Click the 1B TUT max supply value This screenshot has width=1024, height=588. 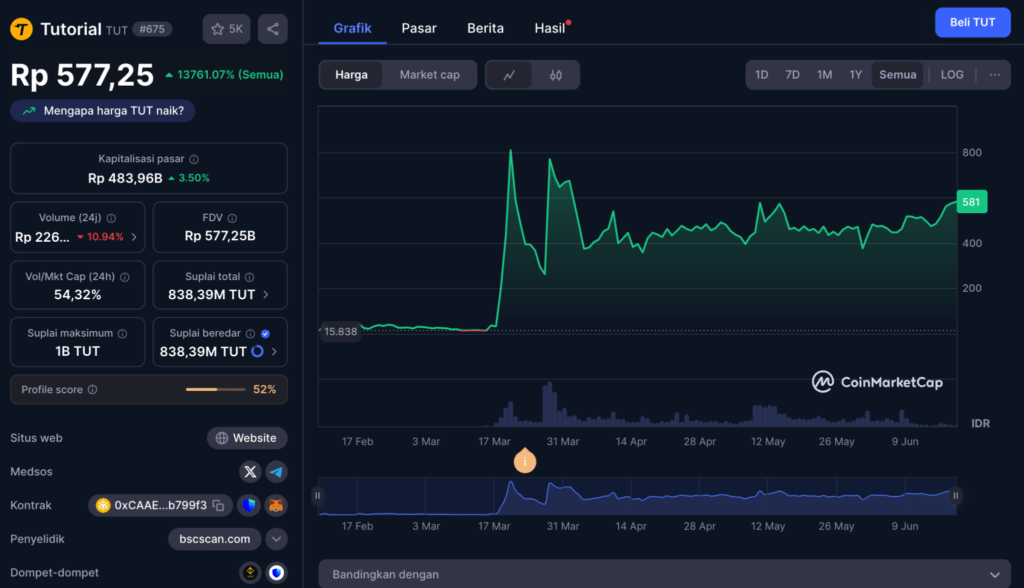click(x=78, y=351)
